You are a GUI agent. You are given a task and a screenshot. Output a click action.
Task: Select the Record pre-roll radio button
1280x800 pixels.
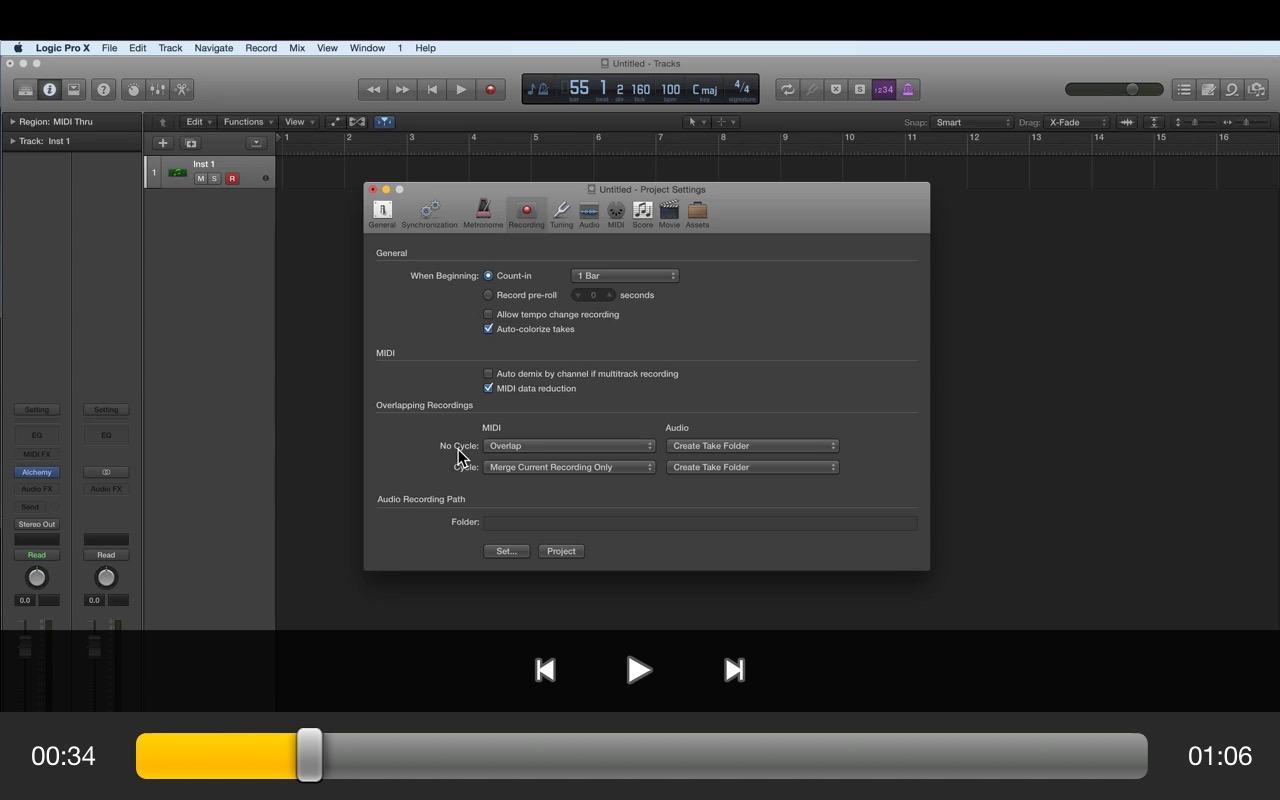pos(488,295)
